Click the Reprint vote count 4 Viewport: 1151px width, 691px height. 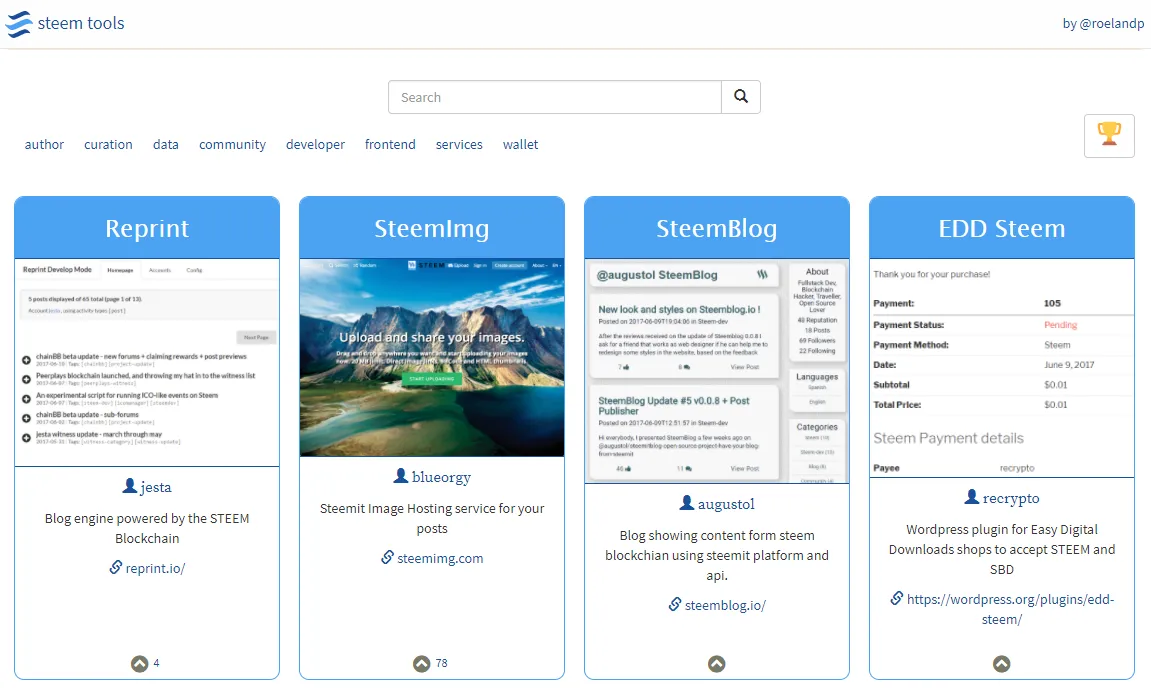click(156, 663)
